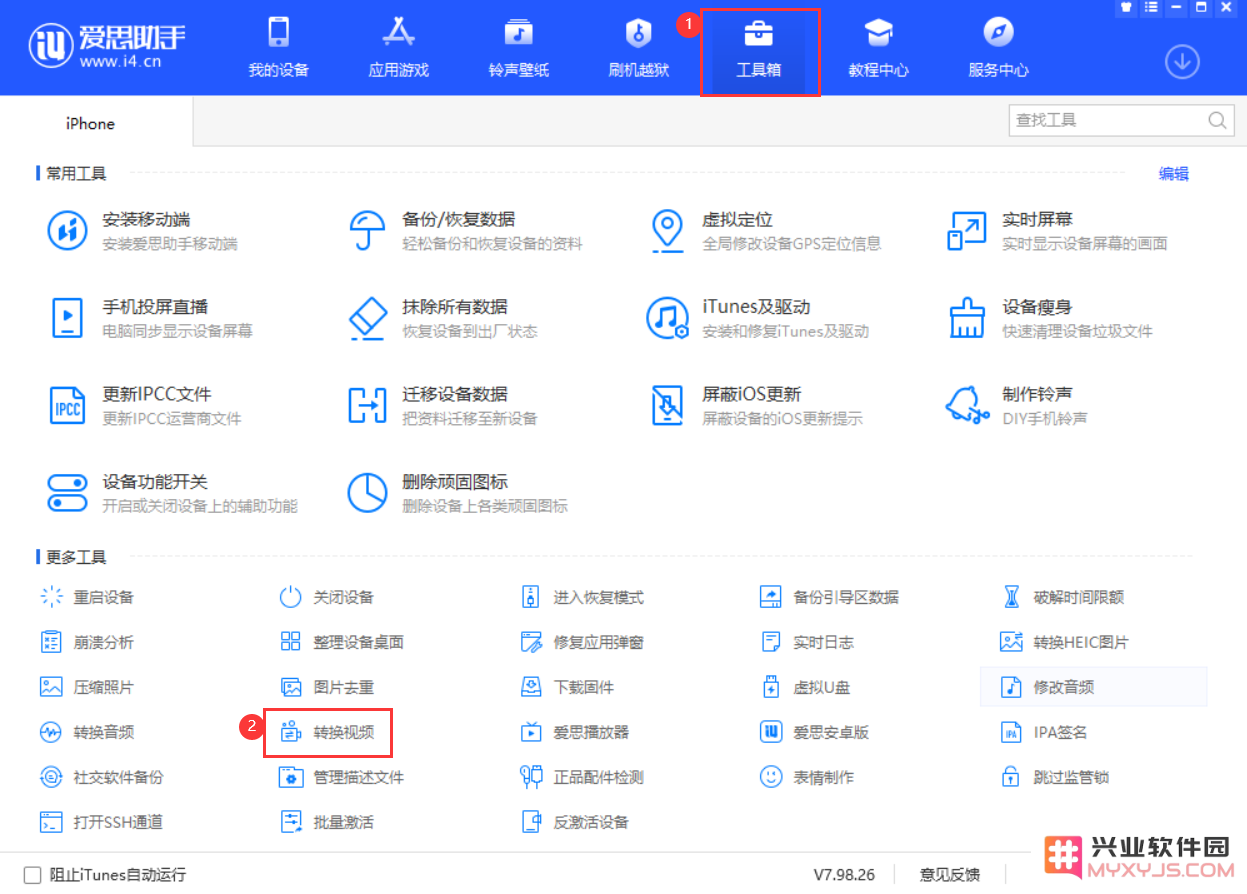1247x894 pixels.
Task: Click 意见反馈 button
Action: 950,875
